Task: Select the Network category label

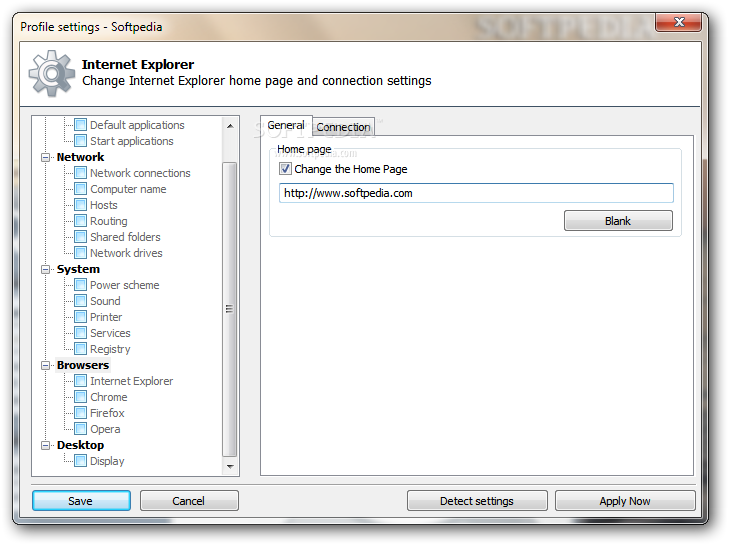Action: click(80, 157)
